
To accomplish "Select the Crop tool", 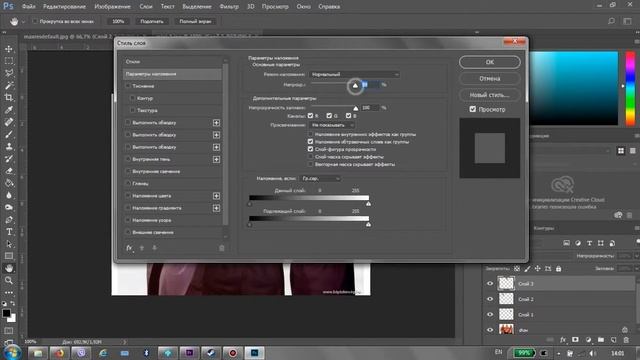I will pos(9,98).
